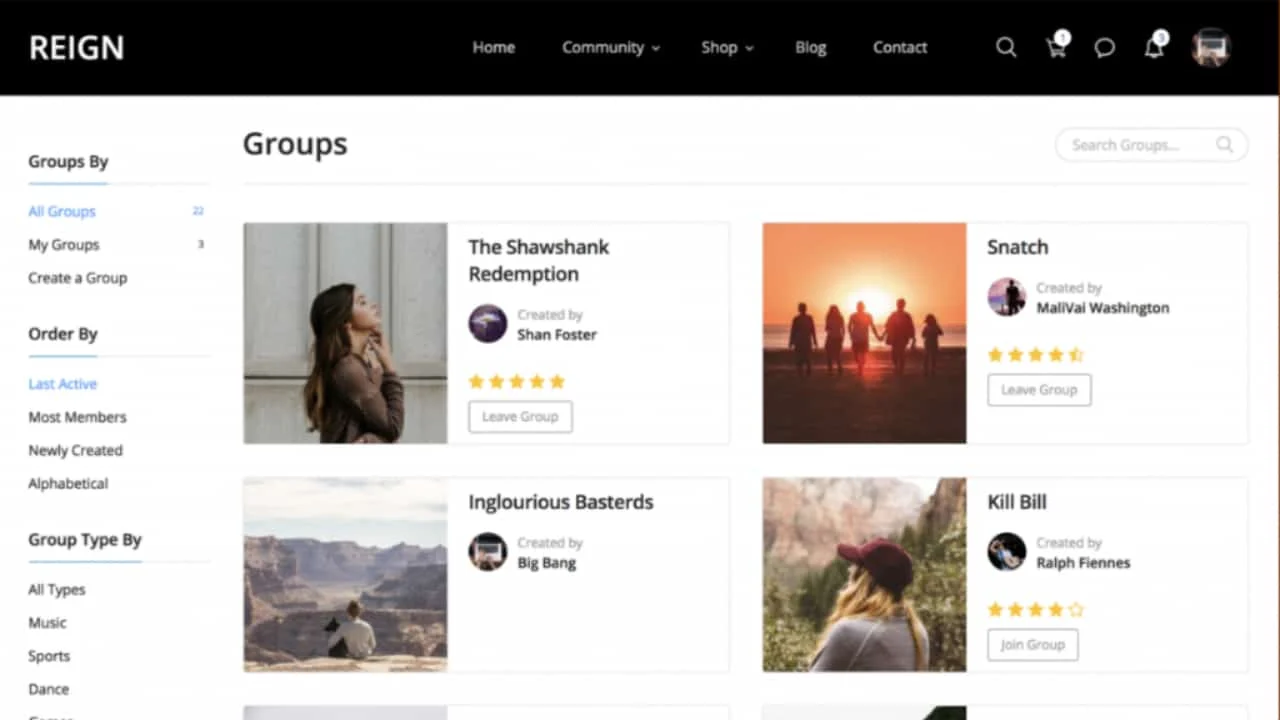The image size is (1280, 720).
Task: Open the Snatch sunset thumbnail
Action: 864,333
